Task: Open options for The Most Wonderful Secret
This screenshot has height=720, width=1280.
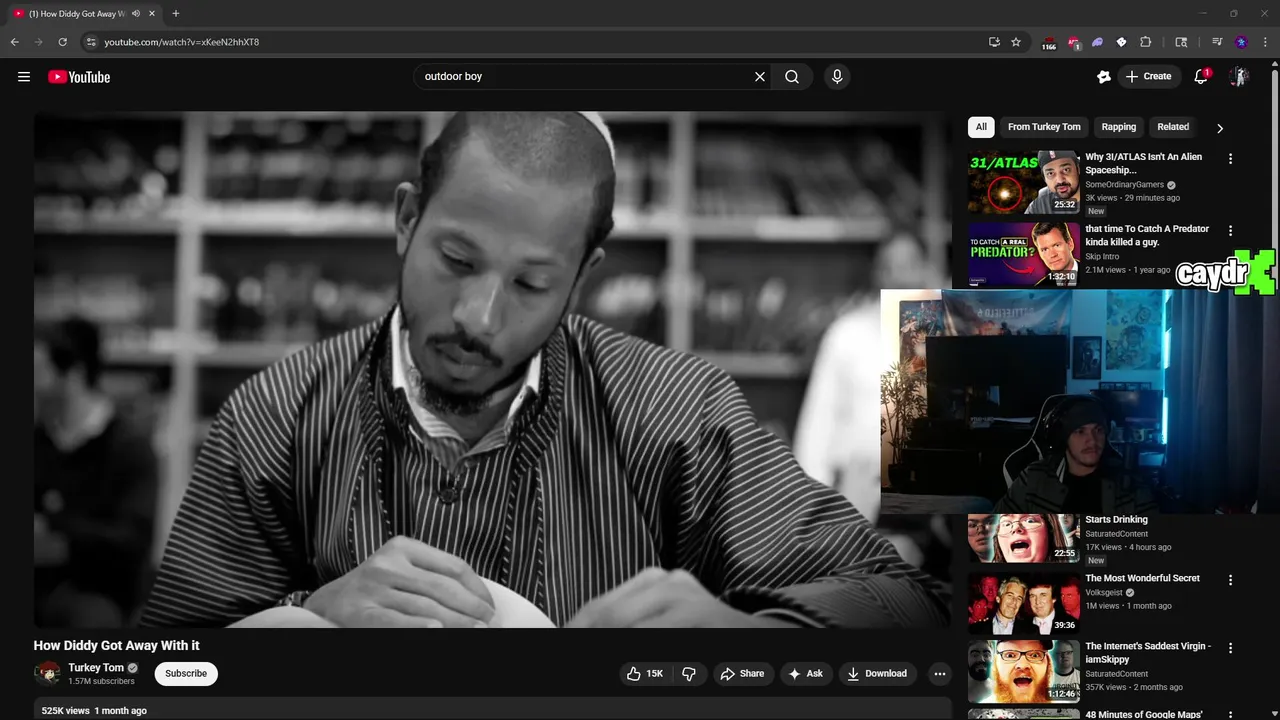Action: (x=1230, y=580)
